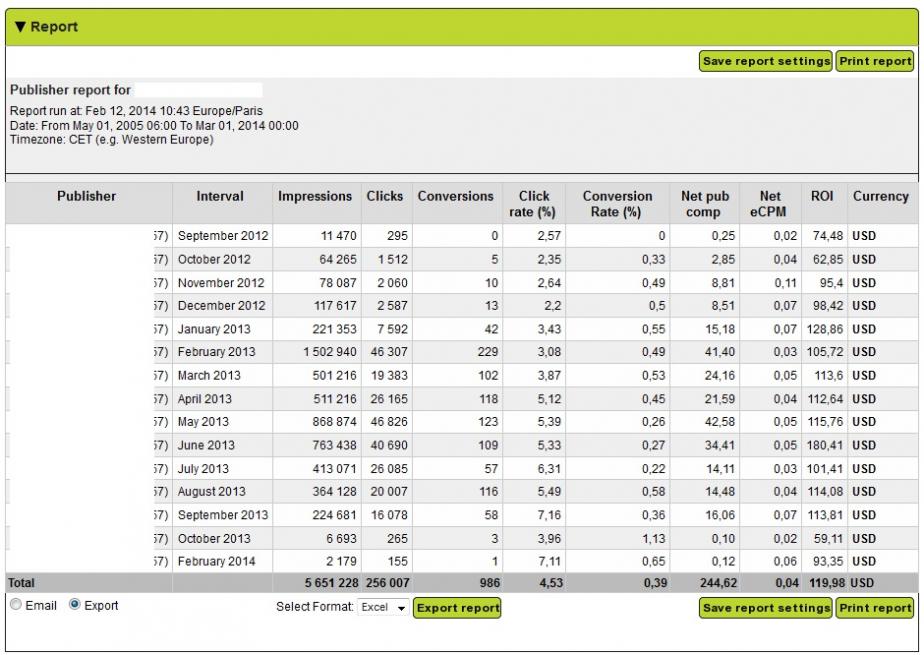Sort by Publisher column header
Screen dimensions: 924x655
tap(86, 196)
